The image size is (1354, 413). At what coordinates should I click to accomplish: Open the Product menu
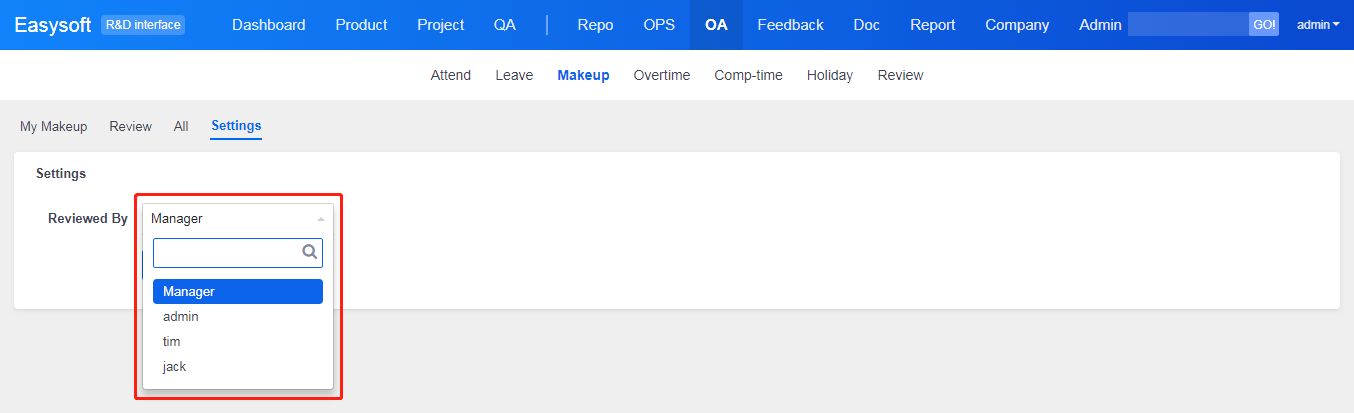(361, 25)
